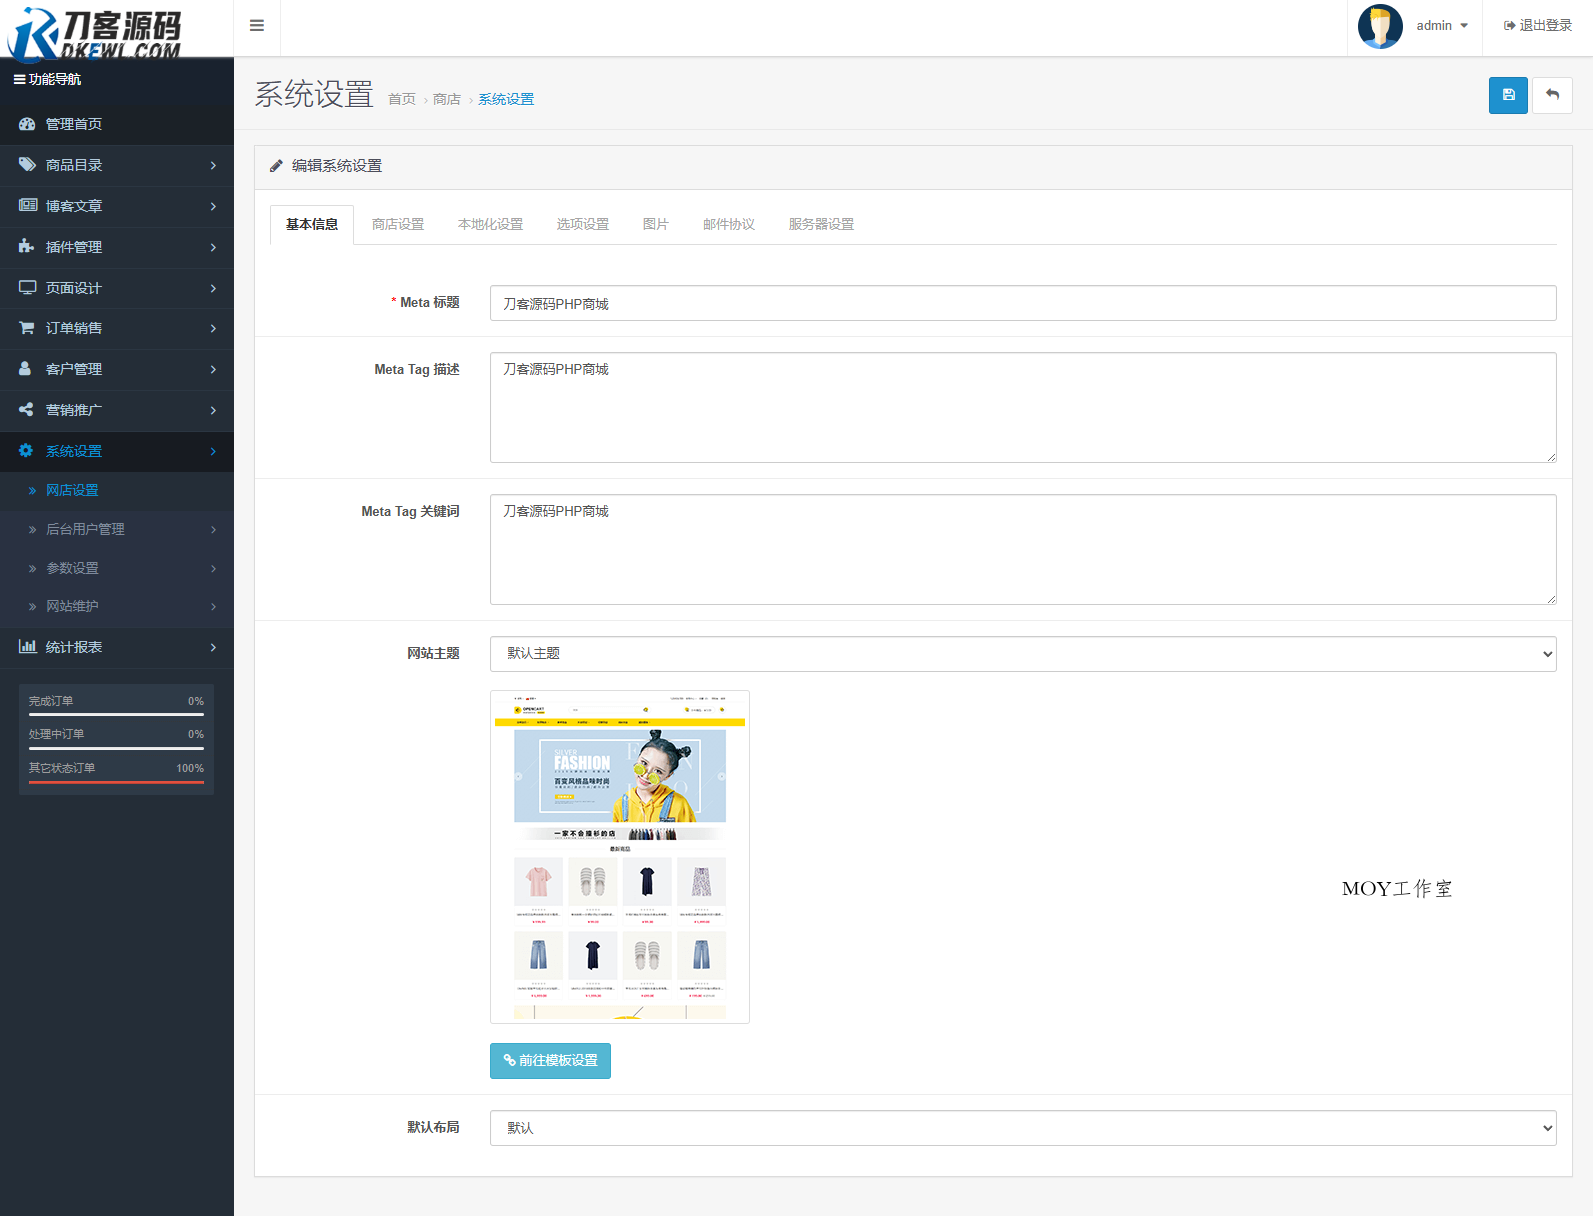Click the 统计报表 bar chart icon
This screenshot has width=1593, height=1216.
[27, 647]
